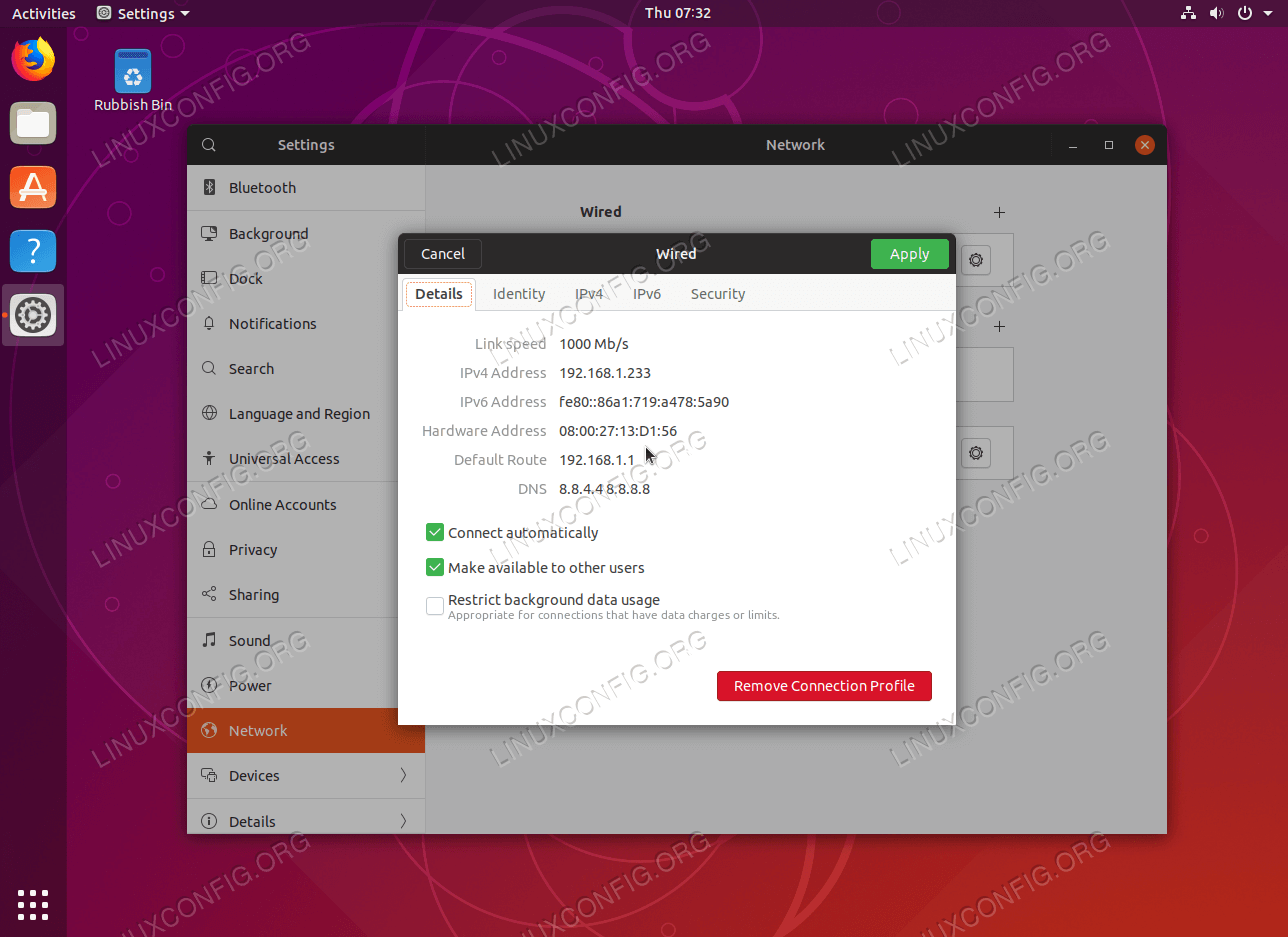The width and height of the screenshot is (1288, 937).
Task: Open clock Thu 07:32 calendar
Action: click(678, 13)
